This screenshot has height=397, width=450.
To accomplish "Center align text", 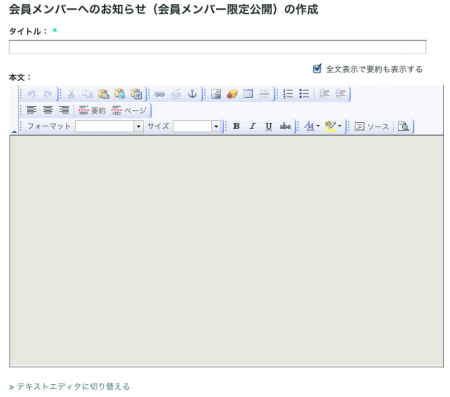I will point(48,110).
